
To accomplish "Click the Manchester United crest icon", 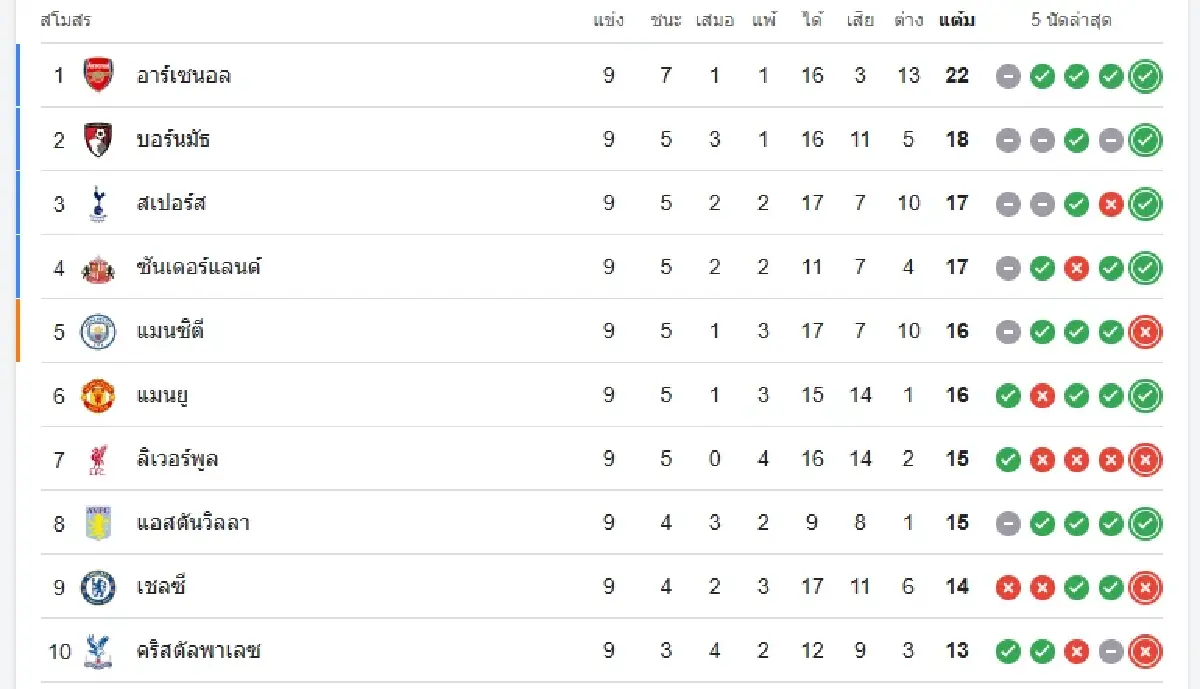I will tap(98, 395).
